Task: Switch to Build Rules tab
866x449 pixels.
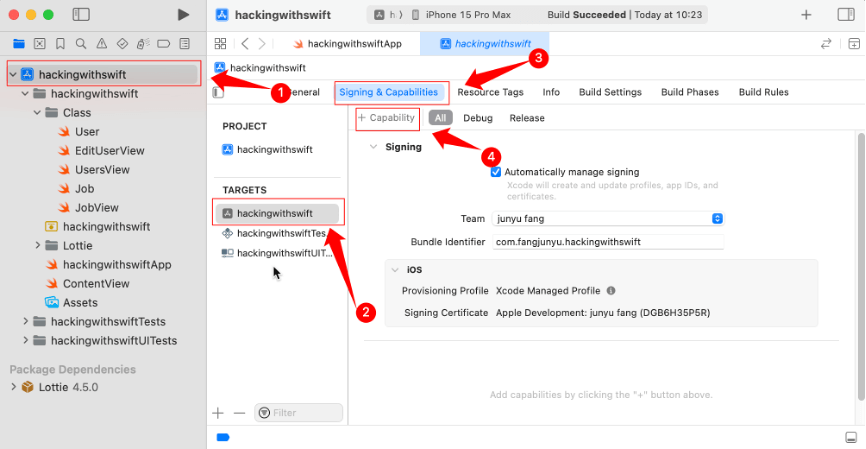Action: tap(763, 92)
